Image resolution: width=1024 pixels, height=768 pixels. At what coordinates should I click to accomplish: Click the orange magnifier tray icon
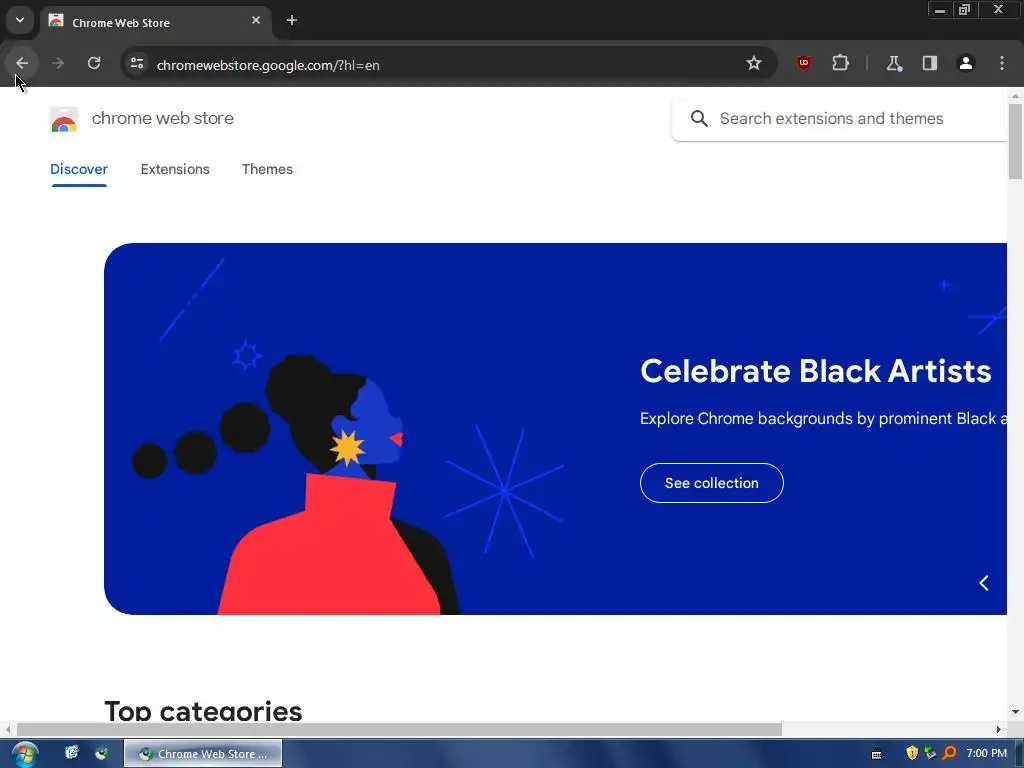950,754
